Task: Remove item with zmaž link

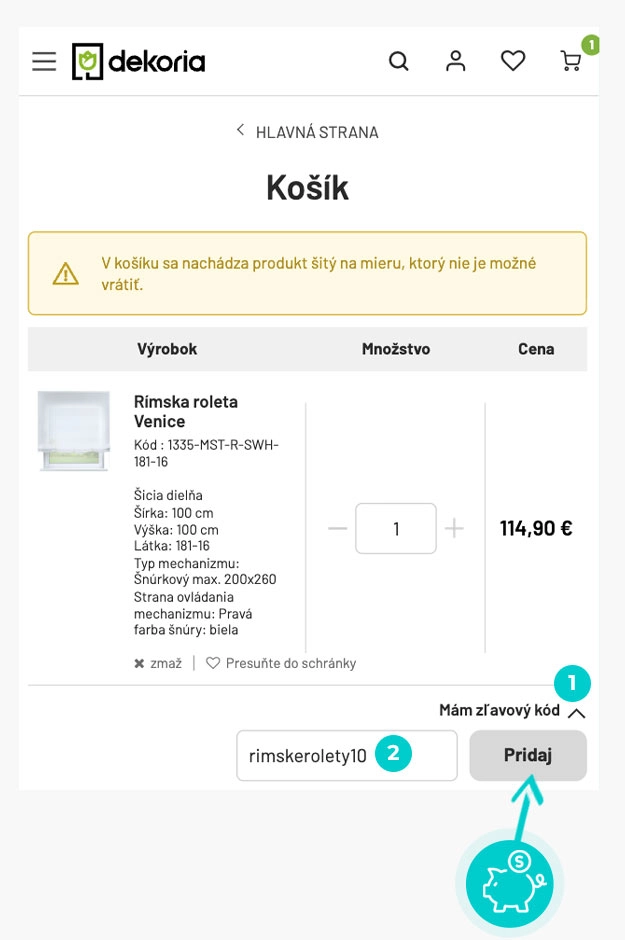Action: point(158,663)
